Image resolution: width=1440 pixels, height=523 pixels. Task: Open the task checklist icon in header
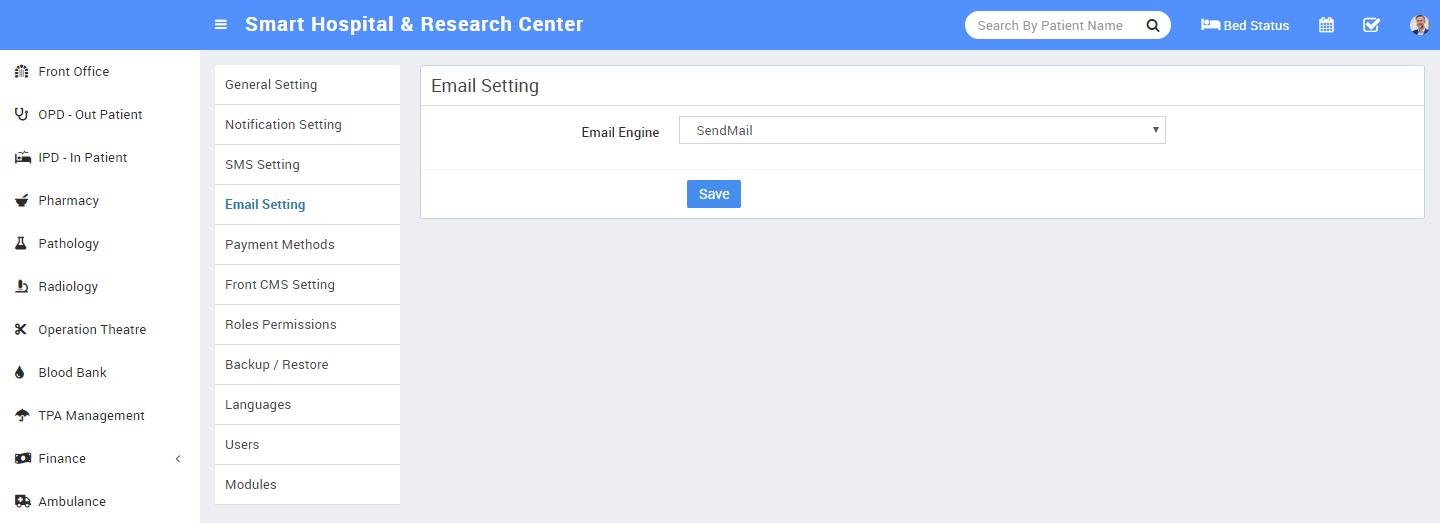point(1372,25)
